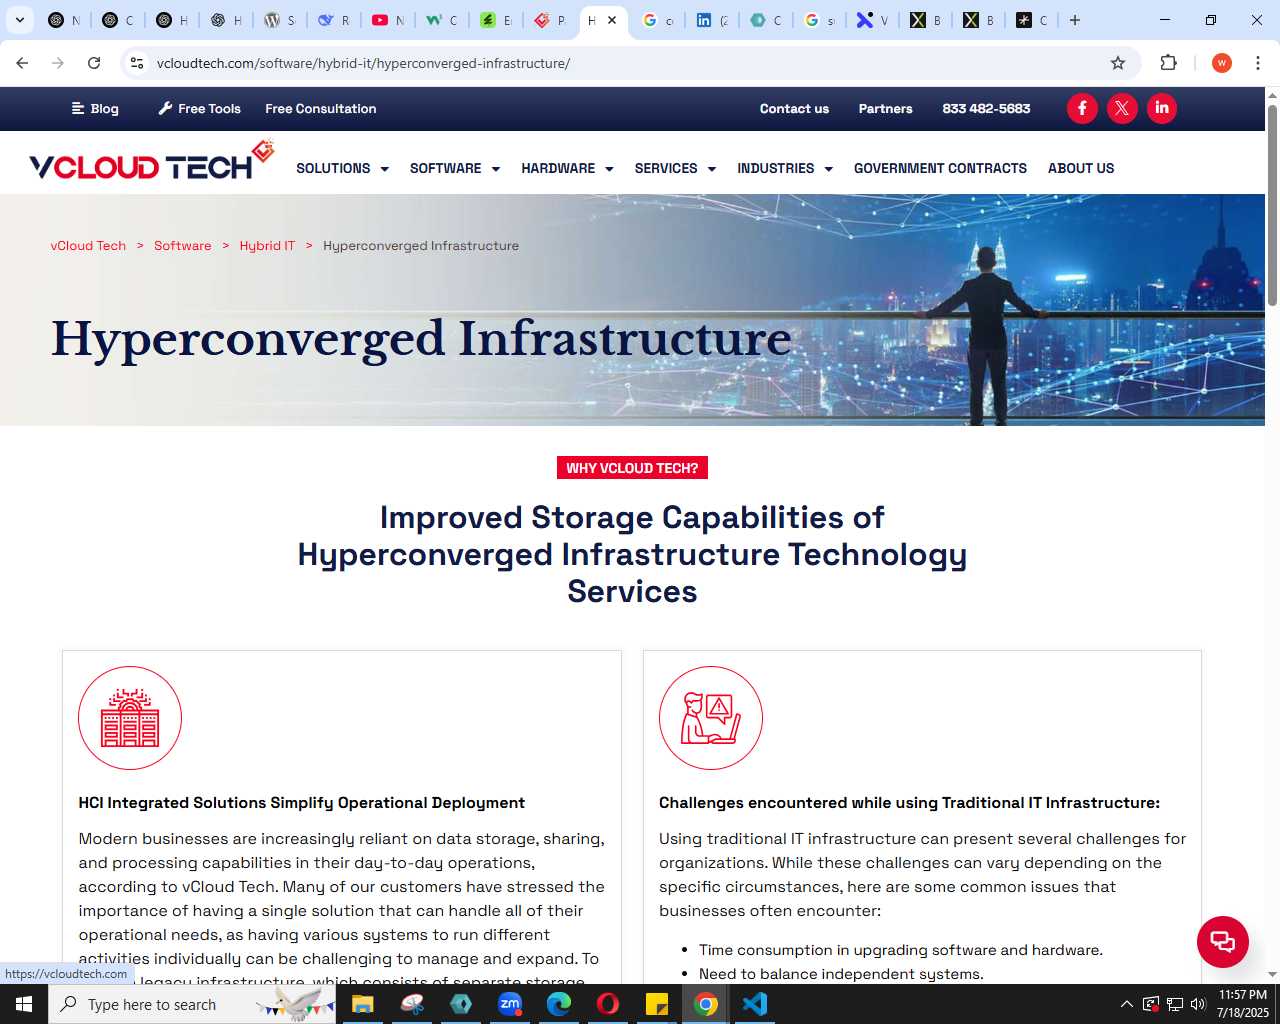Click the Software breadcrumb link
The height and width of the screenshot is (1024, 1280).
pos(182,245)
